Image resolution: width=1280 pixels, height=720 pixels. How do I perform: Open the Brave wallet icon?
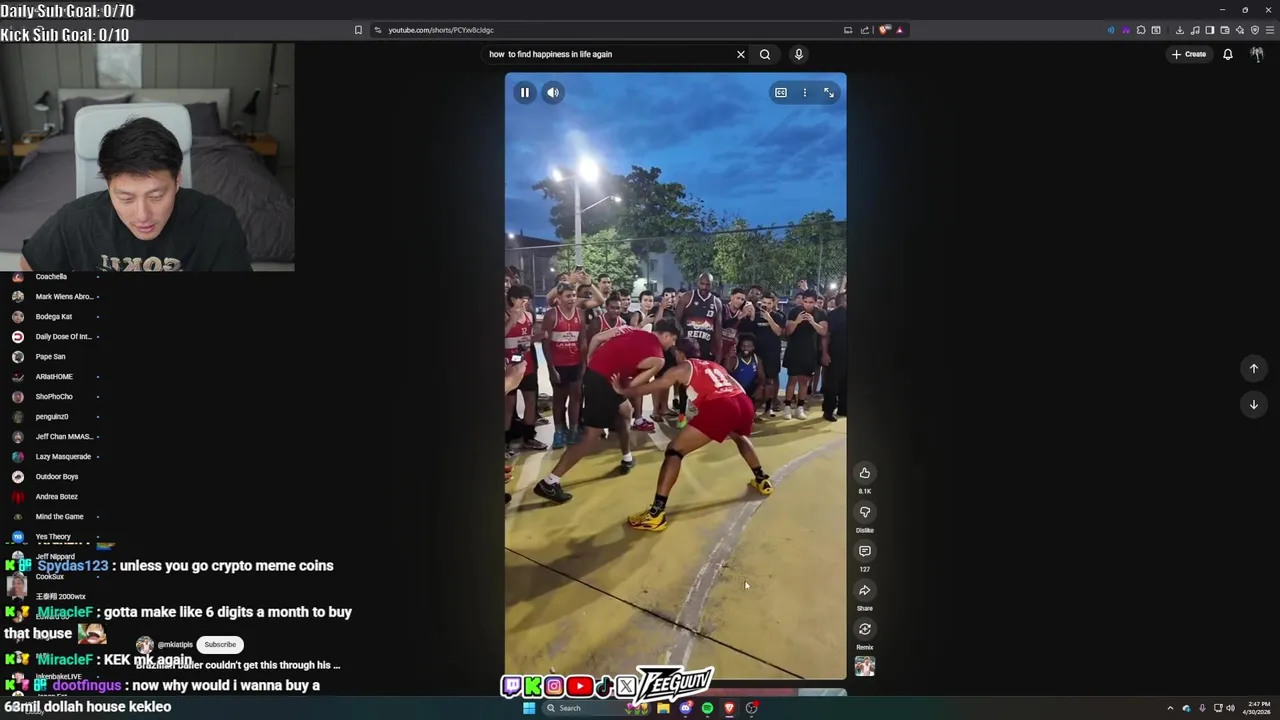tap(1225, 30)
